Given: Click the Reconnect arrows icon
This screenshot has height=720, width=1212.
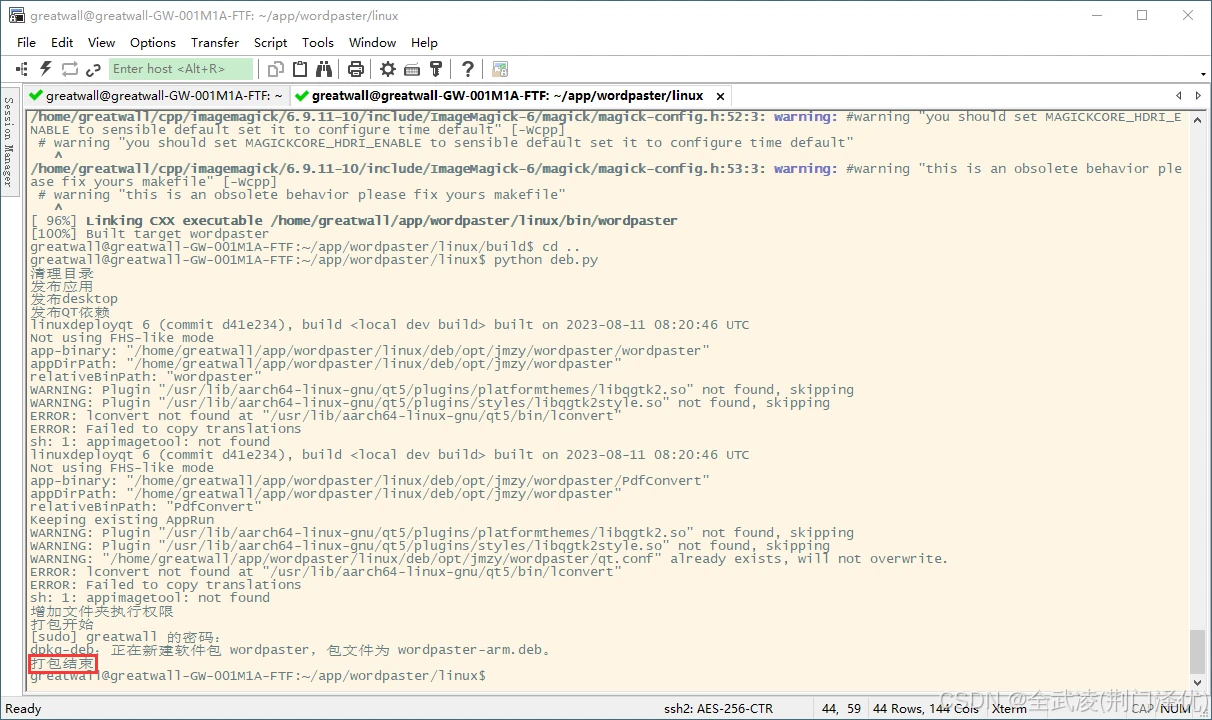Looking at the screenshot, I should [69, 69].
